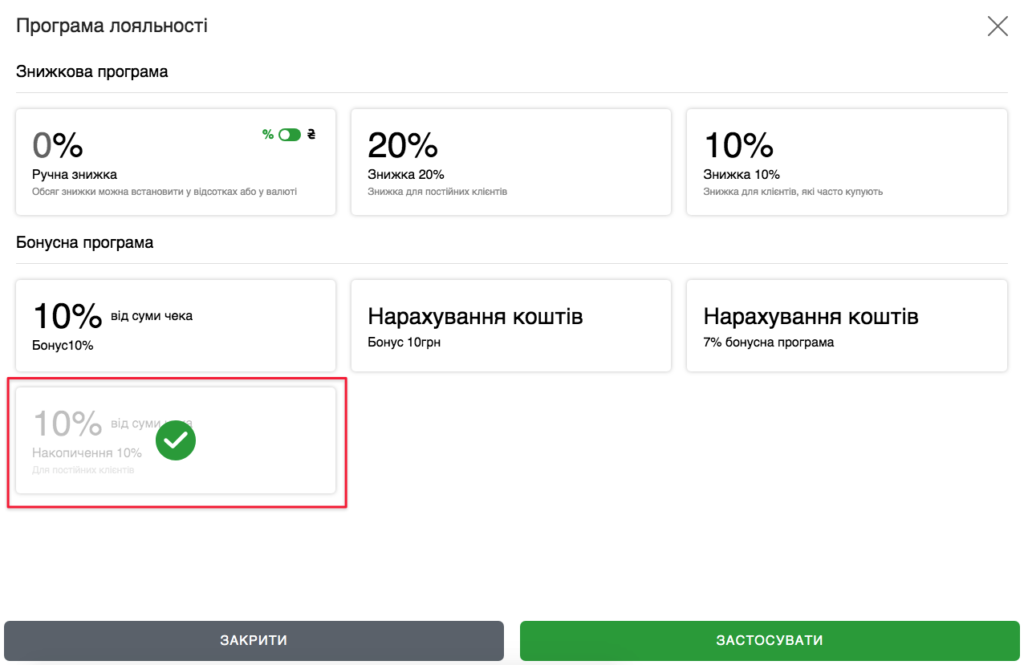Click the large 20% value

[x=403, y=146]
